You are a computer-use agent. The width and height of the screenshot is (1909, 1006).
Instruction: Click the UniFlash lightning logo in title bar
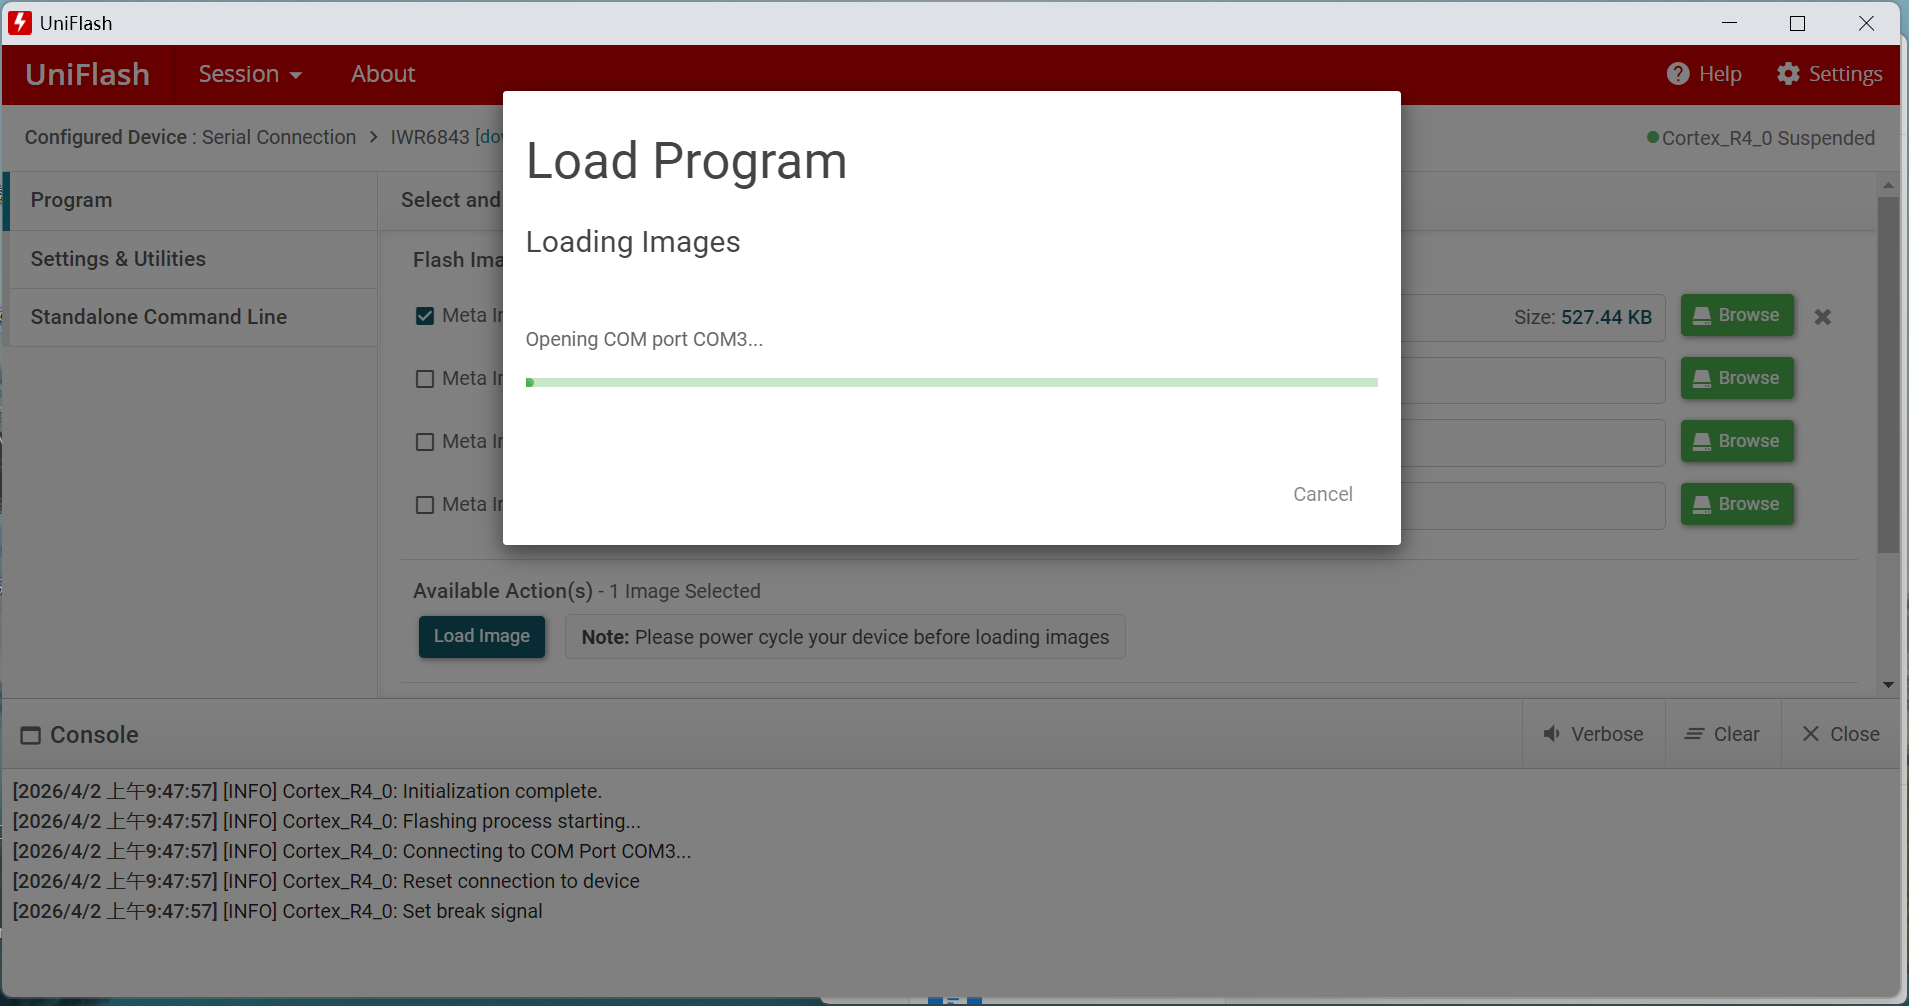[20, 23]
